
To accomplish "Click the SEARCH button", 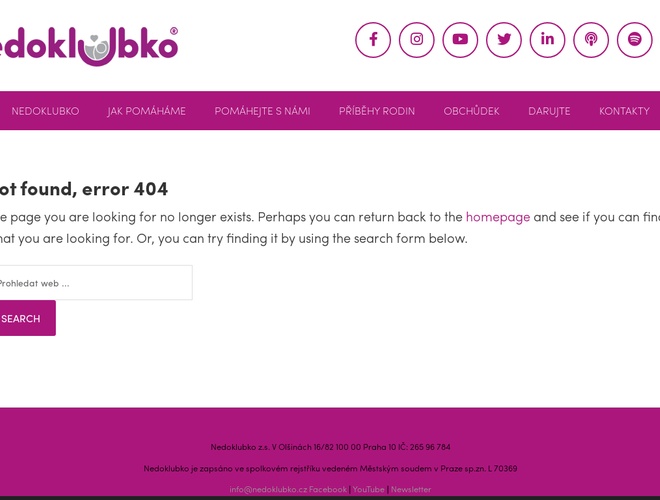I will click(27, 318).
